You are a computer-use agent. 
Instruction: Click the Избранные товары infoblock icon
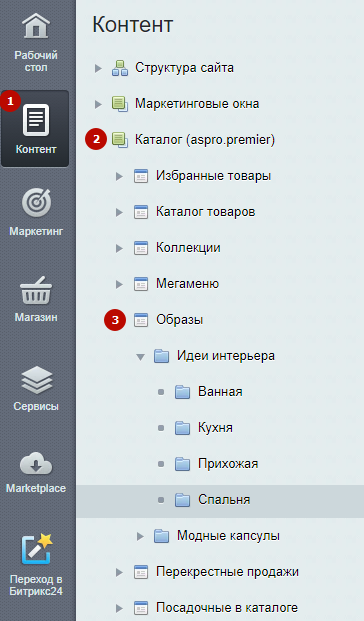coord(141,176)
